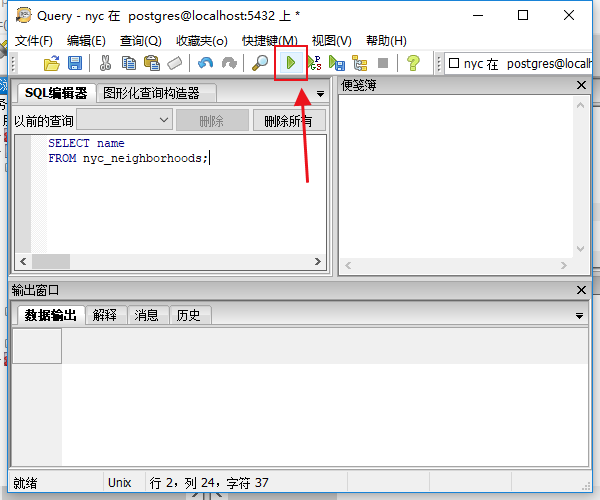Select the 历史 output tab

(189, 315)
